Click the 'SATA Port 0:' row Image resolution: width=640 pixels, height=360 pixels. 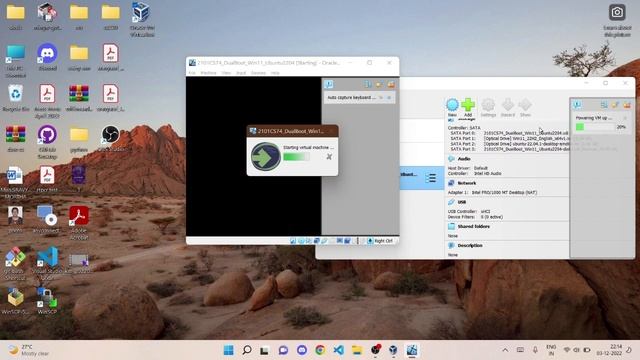tap(509, 133)
